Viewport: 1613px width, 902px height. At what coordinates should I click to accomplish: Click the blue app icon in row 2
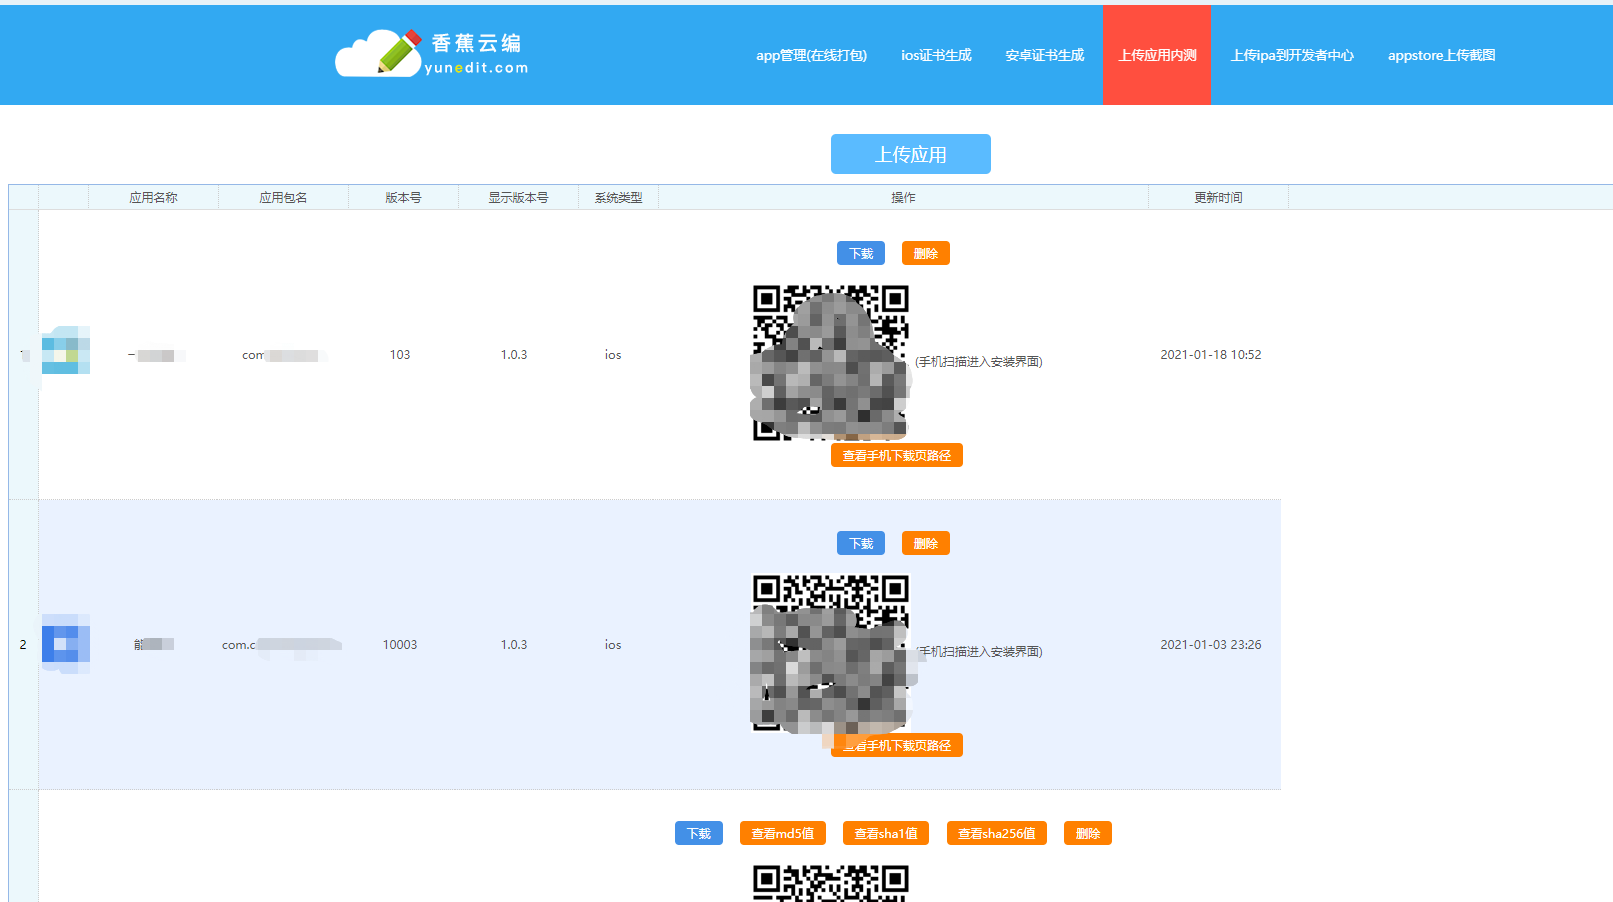coord(66,643)
